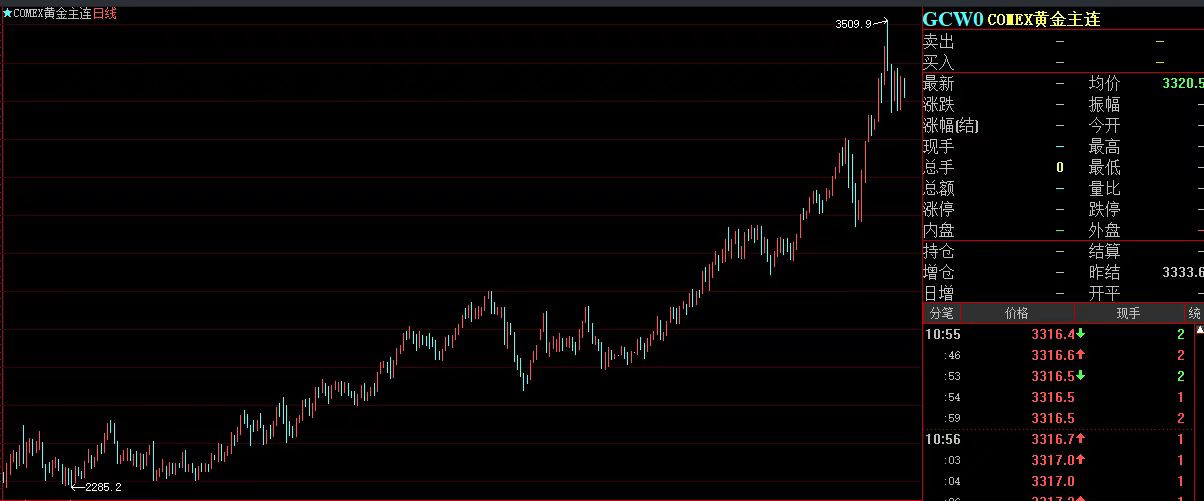The width and height of the screenshot is (1204, 501).
Task: Click the 买入 row label
Action: coord(938,63)
